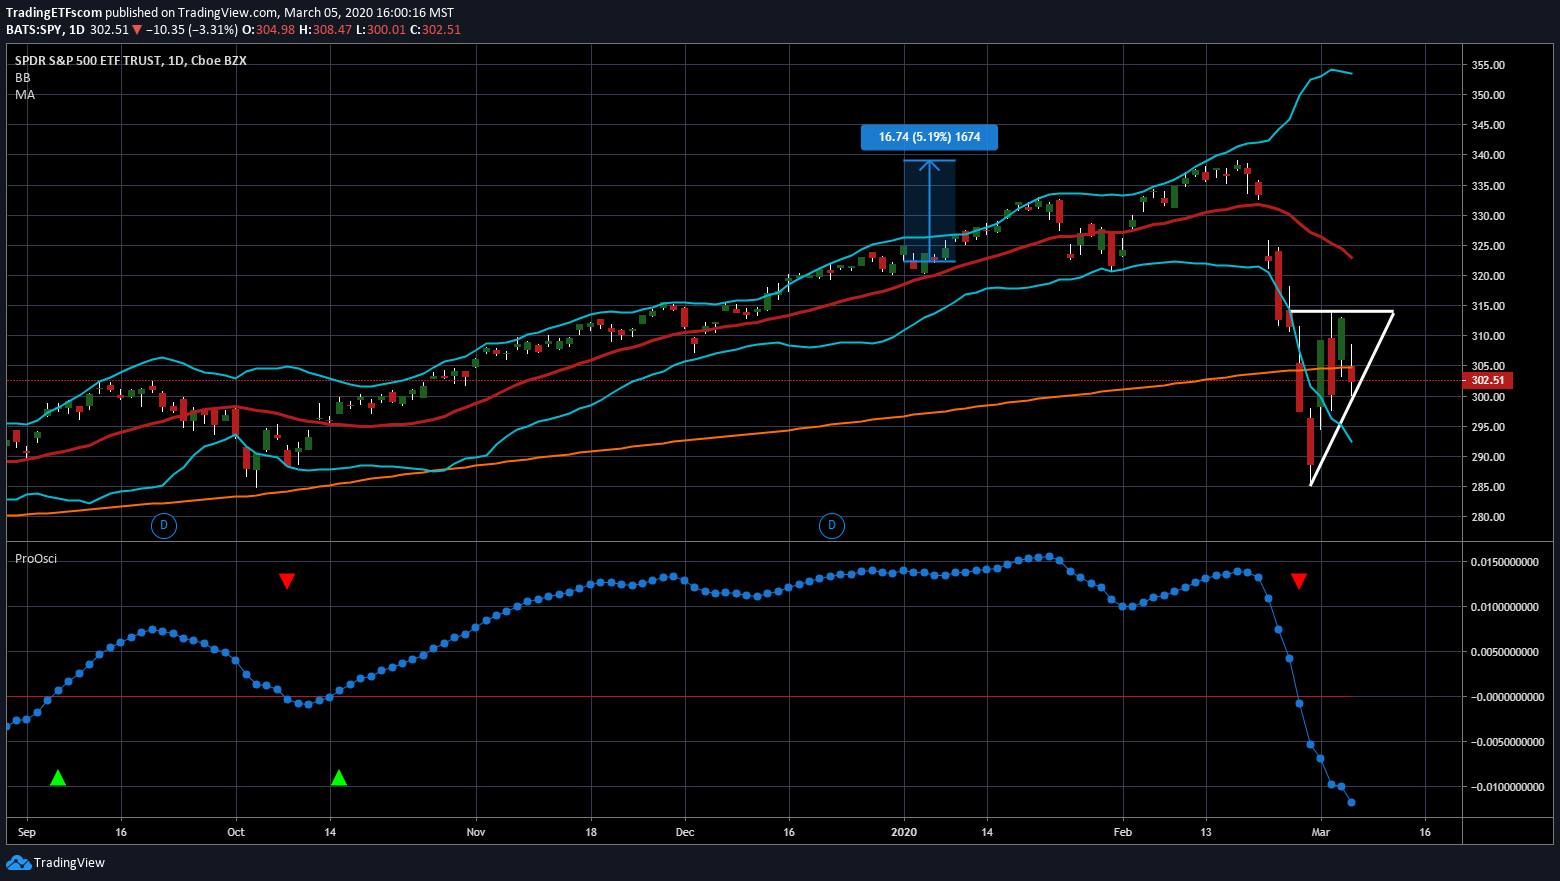Click the Dec label on time axis
Image resolution: width=1560 pixels, height=881 pixels.
[685, 832]
